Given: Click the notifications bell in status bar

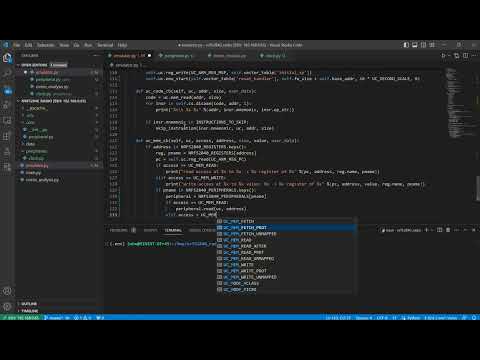Looking at the screenshot, I should (474, 318).
